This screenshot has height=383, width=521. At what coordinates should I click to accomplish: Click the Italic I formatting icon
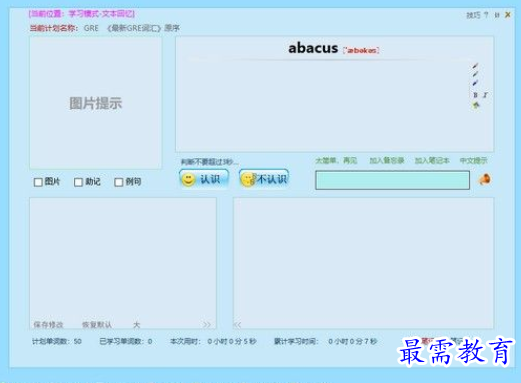(485, 95)
